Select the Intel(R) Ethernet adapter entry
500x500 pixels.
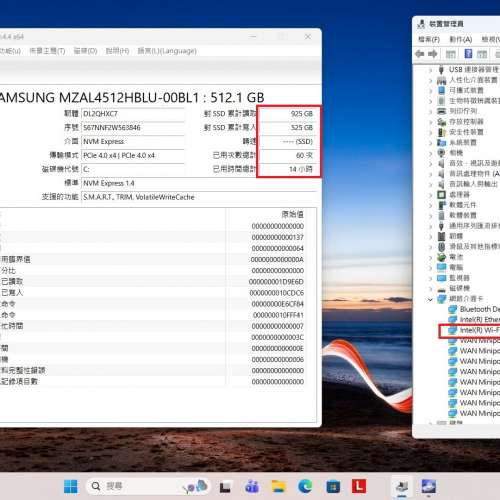[479, 320]
